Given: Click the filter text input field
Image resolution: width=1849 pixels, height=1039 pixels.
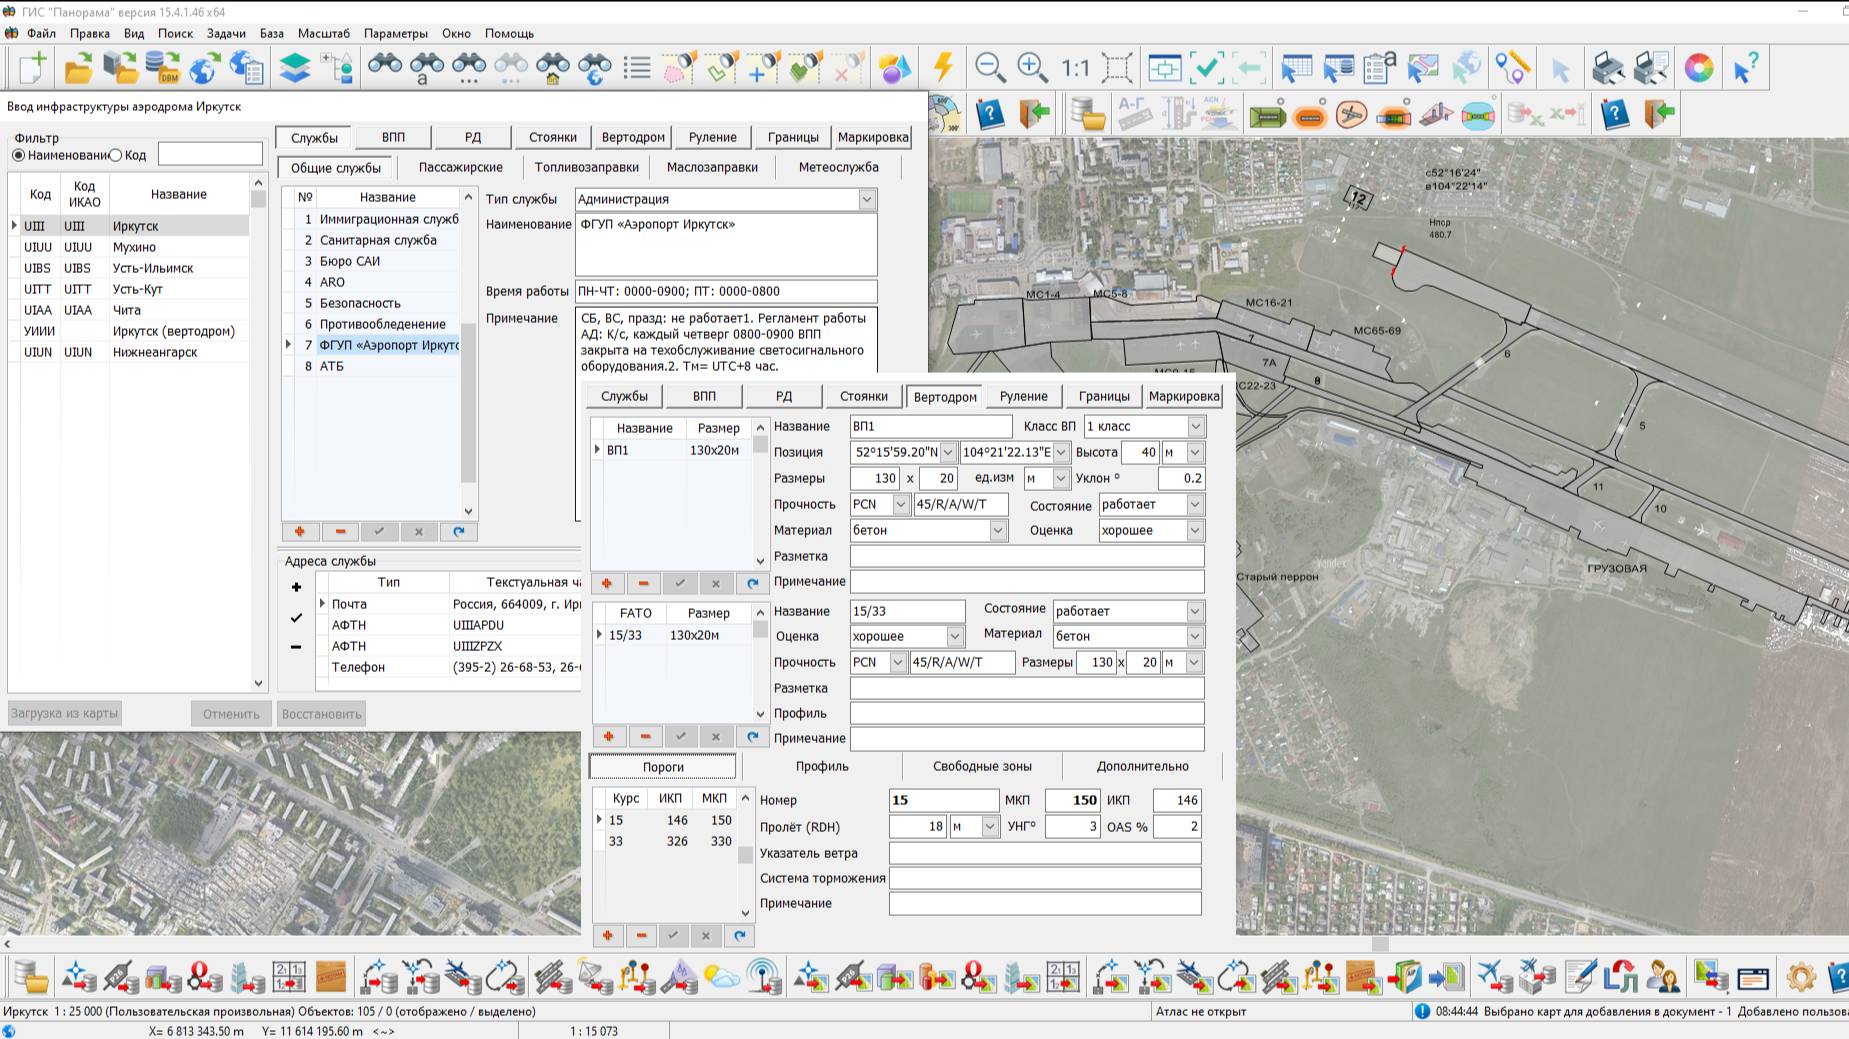Looking at the screenshot, I should pyautogui.click(x=210, y=154).
